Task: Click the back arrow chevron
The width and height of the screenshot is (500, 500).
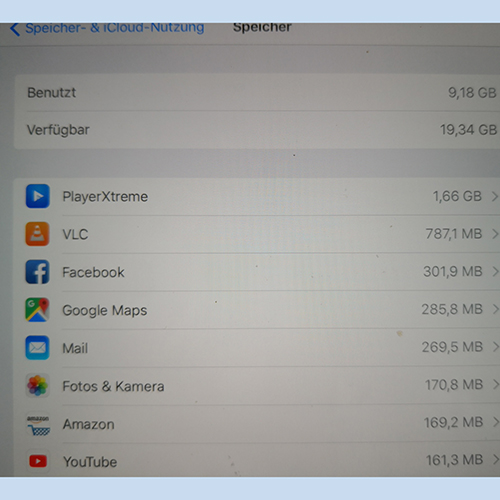Action: pos(15,29)
